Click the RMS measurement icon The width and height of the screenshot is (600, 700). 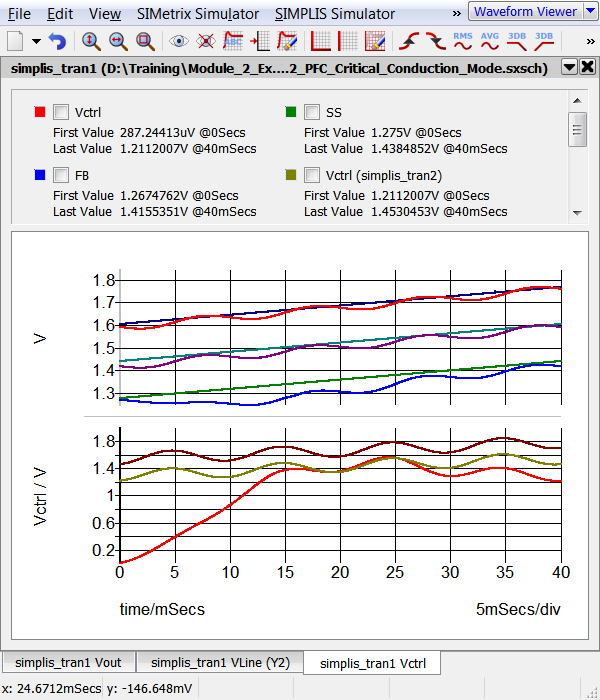[463, 41]
